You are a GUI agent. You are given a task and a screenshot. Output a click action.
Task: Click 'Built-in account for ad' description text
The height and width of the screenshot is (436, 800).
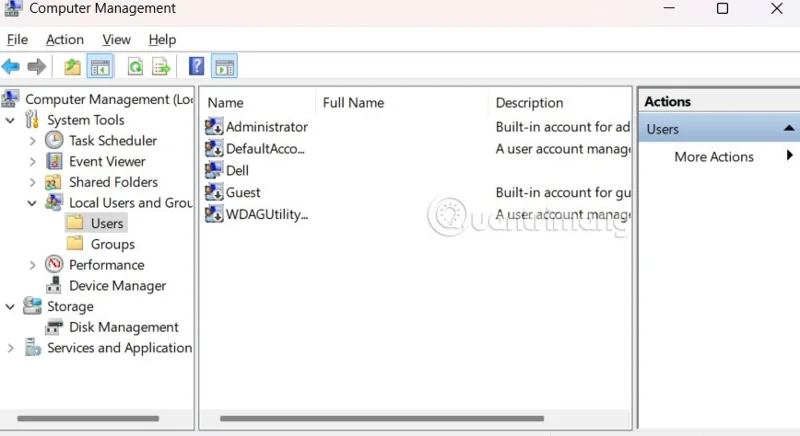563,126
